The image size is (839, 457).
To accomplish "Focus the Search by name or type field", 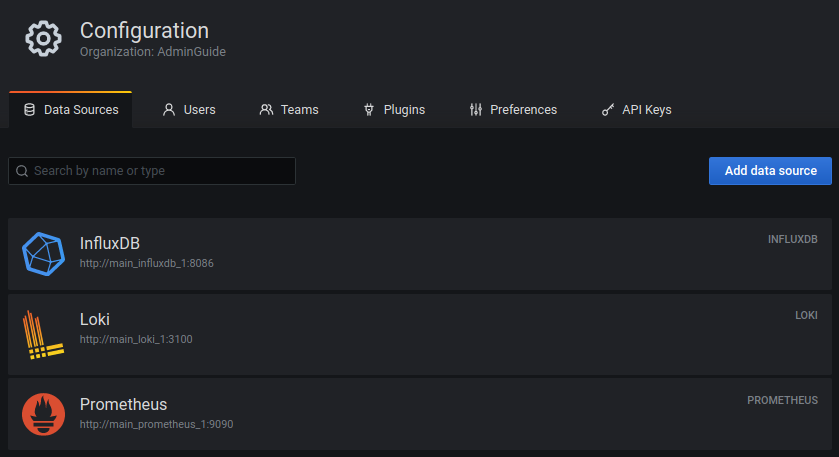I will click(x=160, y=171).
